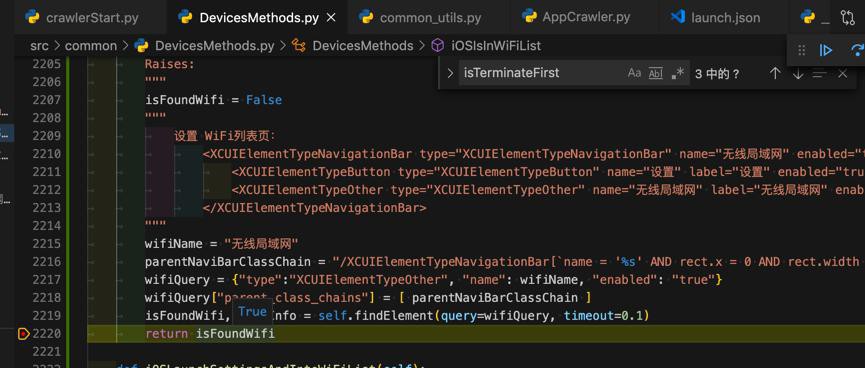The width and height of the screenshot is (865, 368).
Task: Click the True debug hover value
Action: pos(253,312)
